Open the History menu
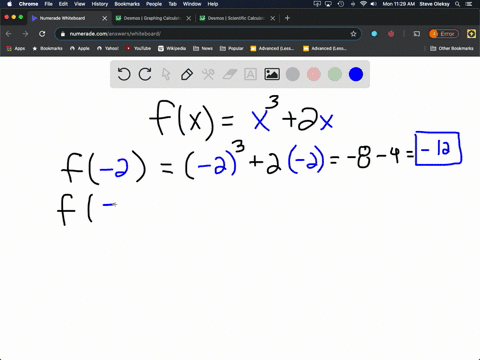This screenshot has height=360, width=480. pyautogui.click(x=100, y=4)
